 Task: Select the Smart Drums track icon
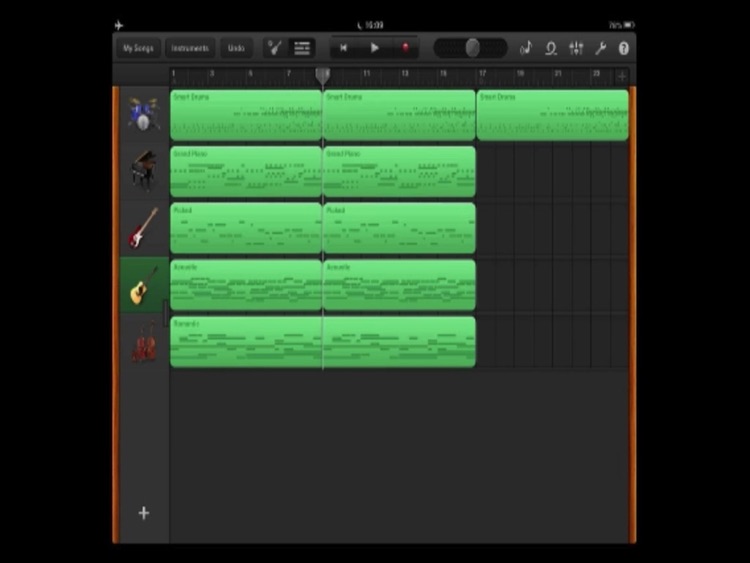tap(143, 114)
